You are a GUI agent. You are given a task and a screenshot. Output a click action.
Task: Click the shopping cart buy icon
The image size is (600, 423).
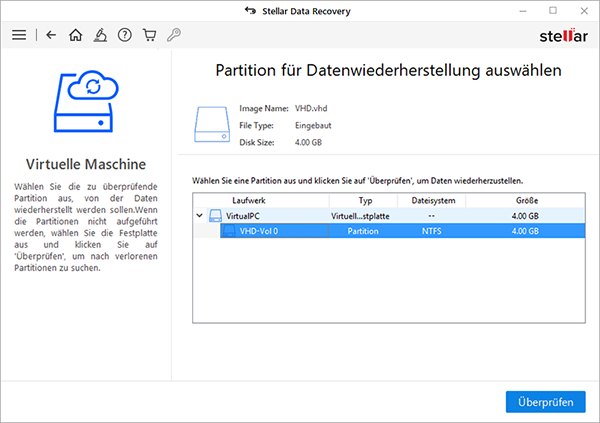(150, 34)
